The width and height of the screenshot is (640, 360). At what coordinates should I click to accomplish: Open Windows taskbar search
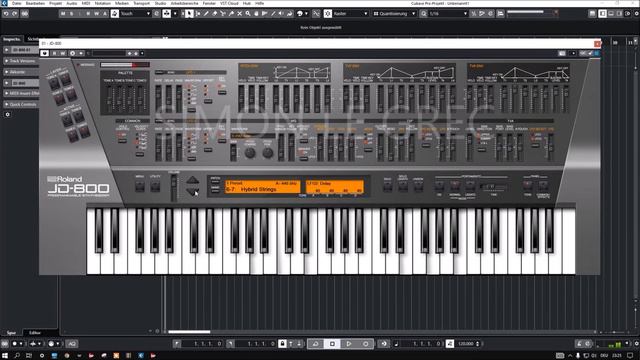17,356
